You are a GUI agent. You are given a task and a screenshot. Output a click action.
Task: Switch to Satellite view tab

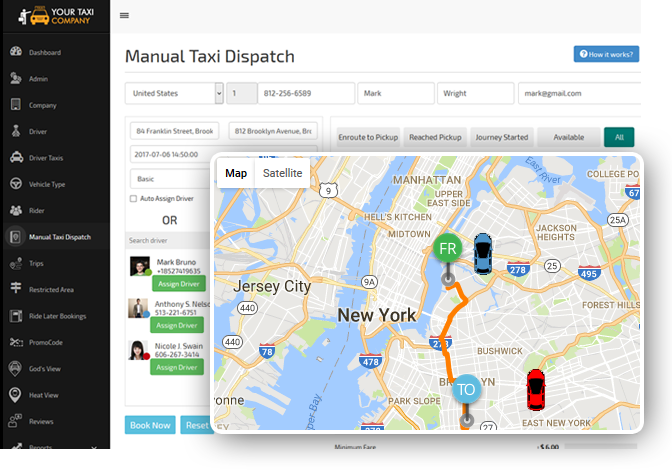[x=282, y=173]
